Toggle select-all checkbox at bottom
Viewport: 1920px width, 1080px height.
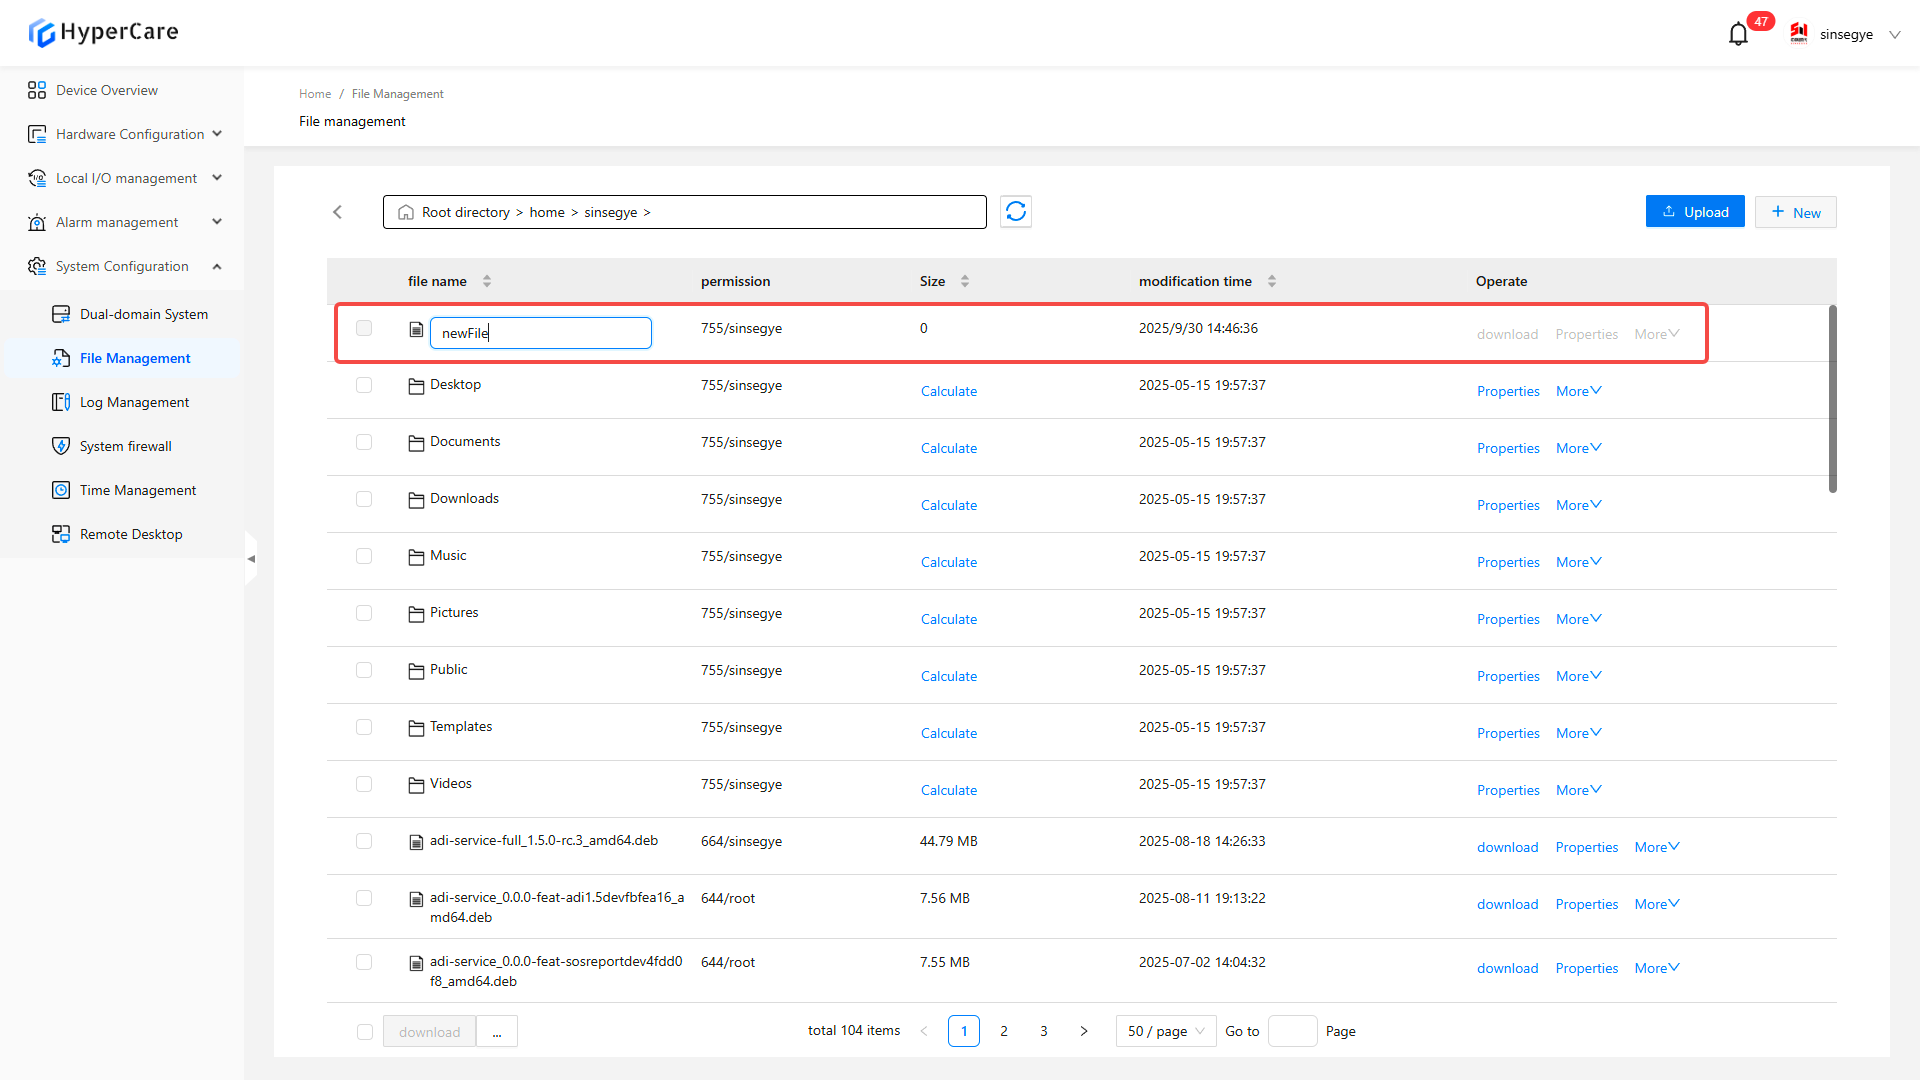pos(365,1032)
